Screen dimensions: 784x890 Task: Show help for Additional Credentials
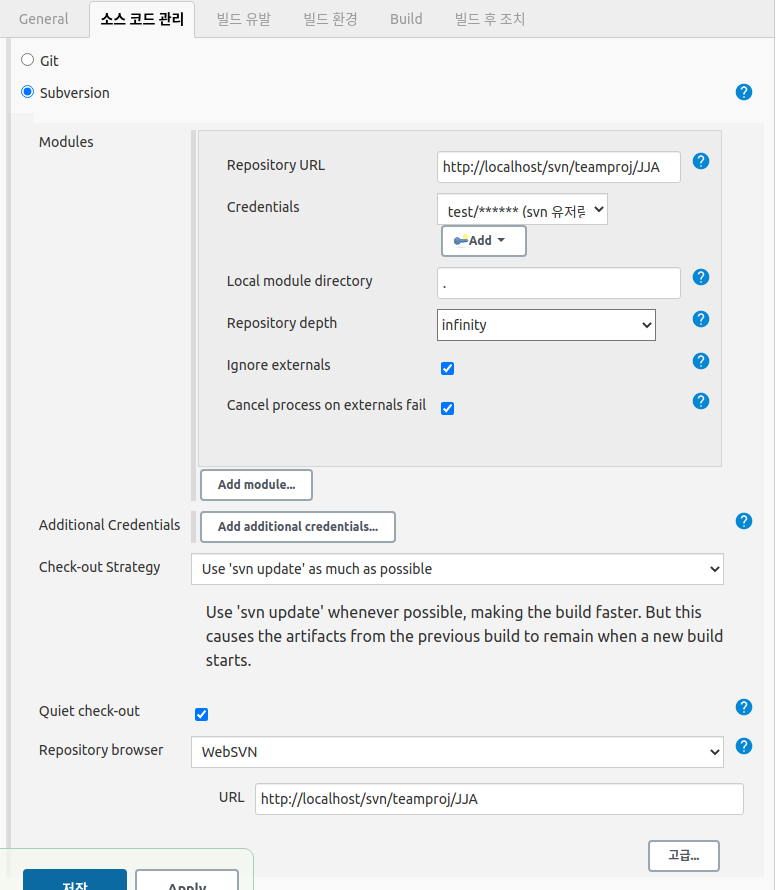tap(743, 521)
